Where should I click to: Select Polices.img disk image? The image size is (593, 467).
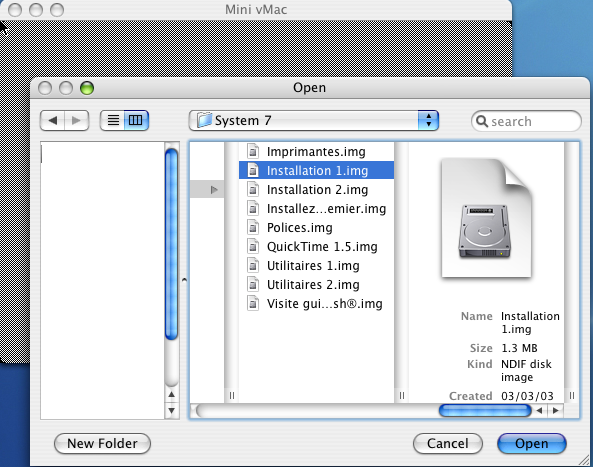(x=317, y=228)
